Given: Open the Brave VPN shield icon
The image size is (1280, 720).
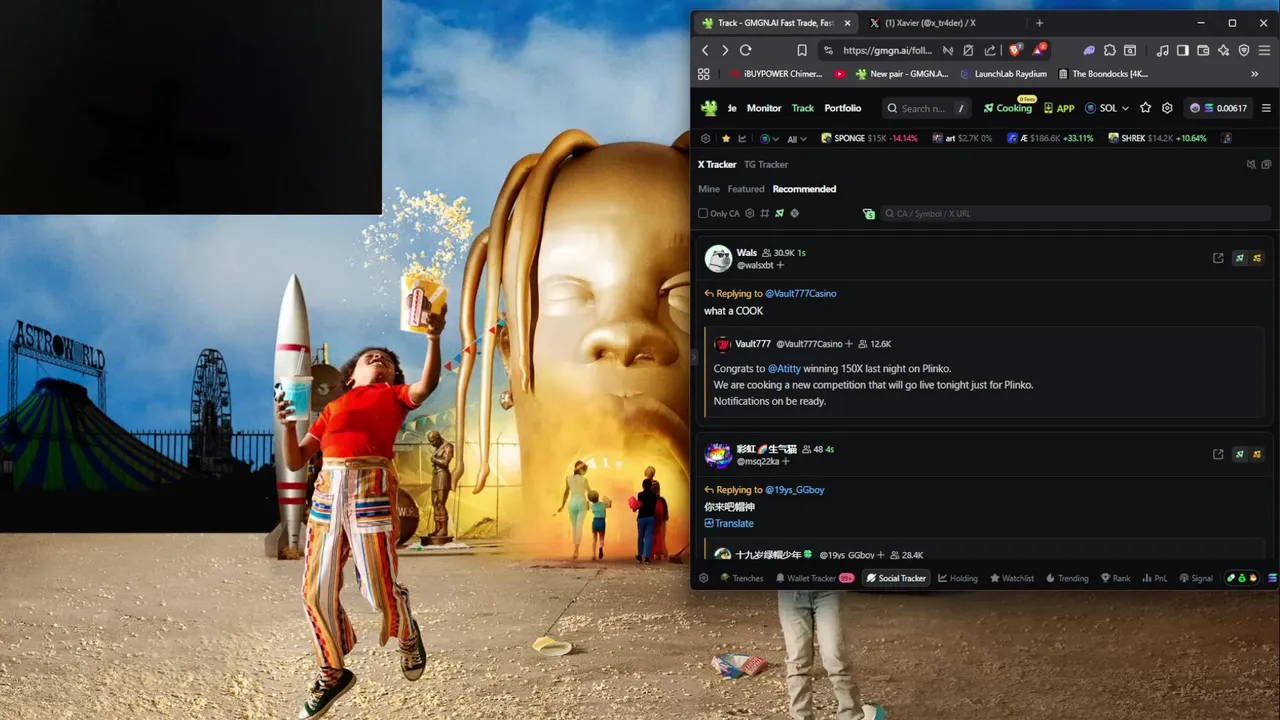Looking at the screenshot, I should 1244,50.
